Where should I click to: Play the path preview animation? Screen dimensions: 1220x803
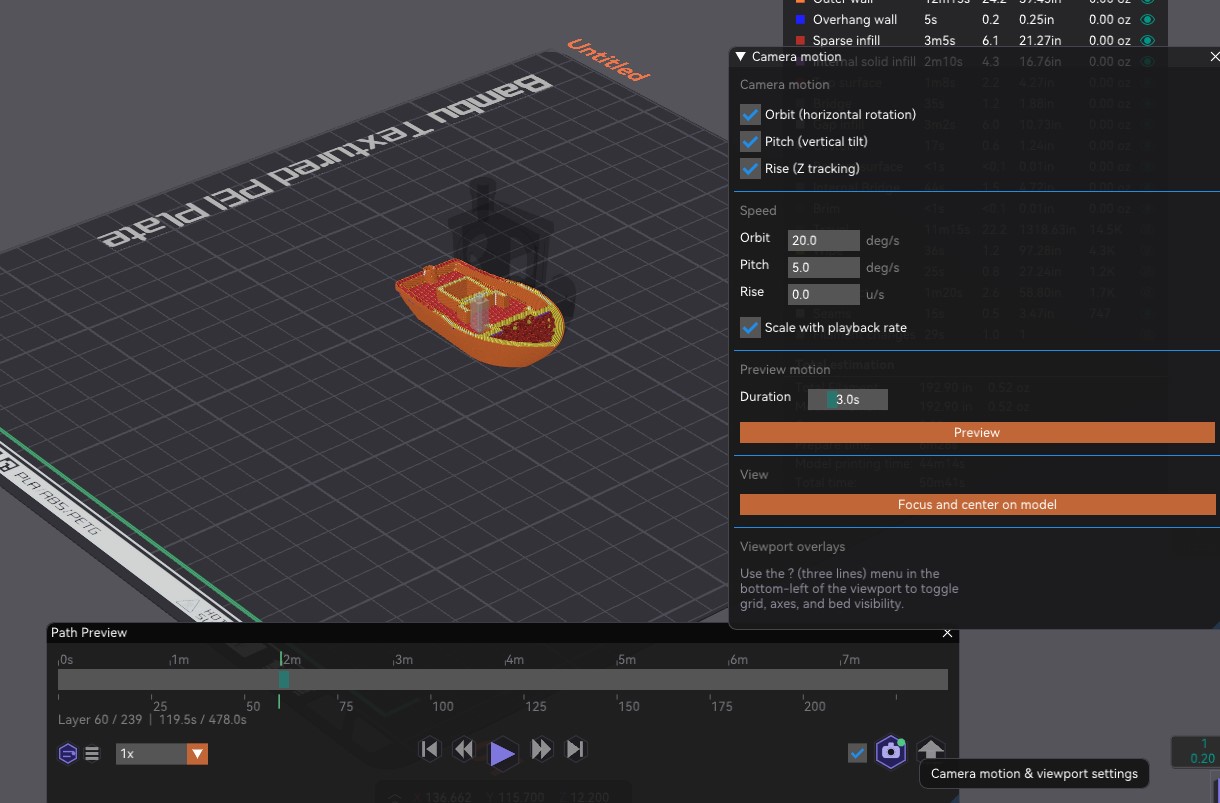point(502,753)
